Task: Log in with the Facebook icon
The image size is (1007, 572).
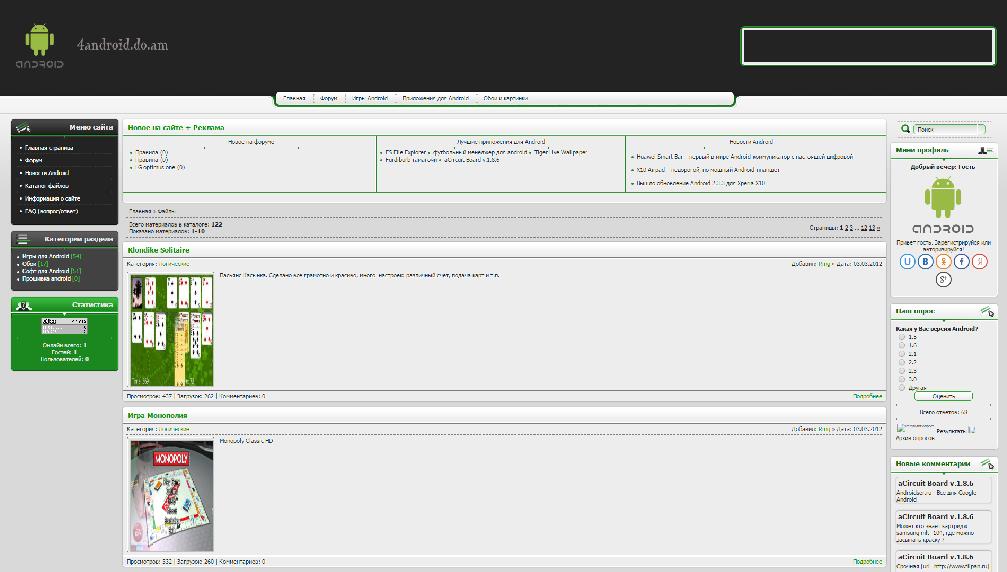Action: (961, 261)
